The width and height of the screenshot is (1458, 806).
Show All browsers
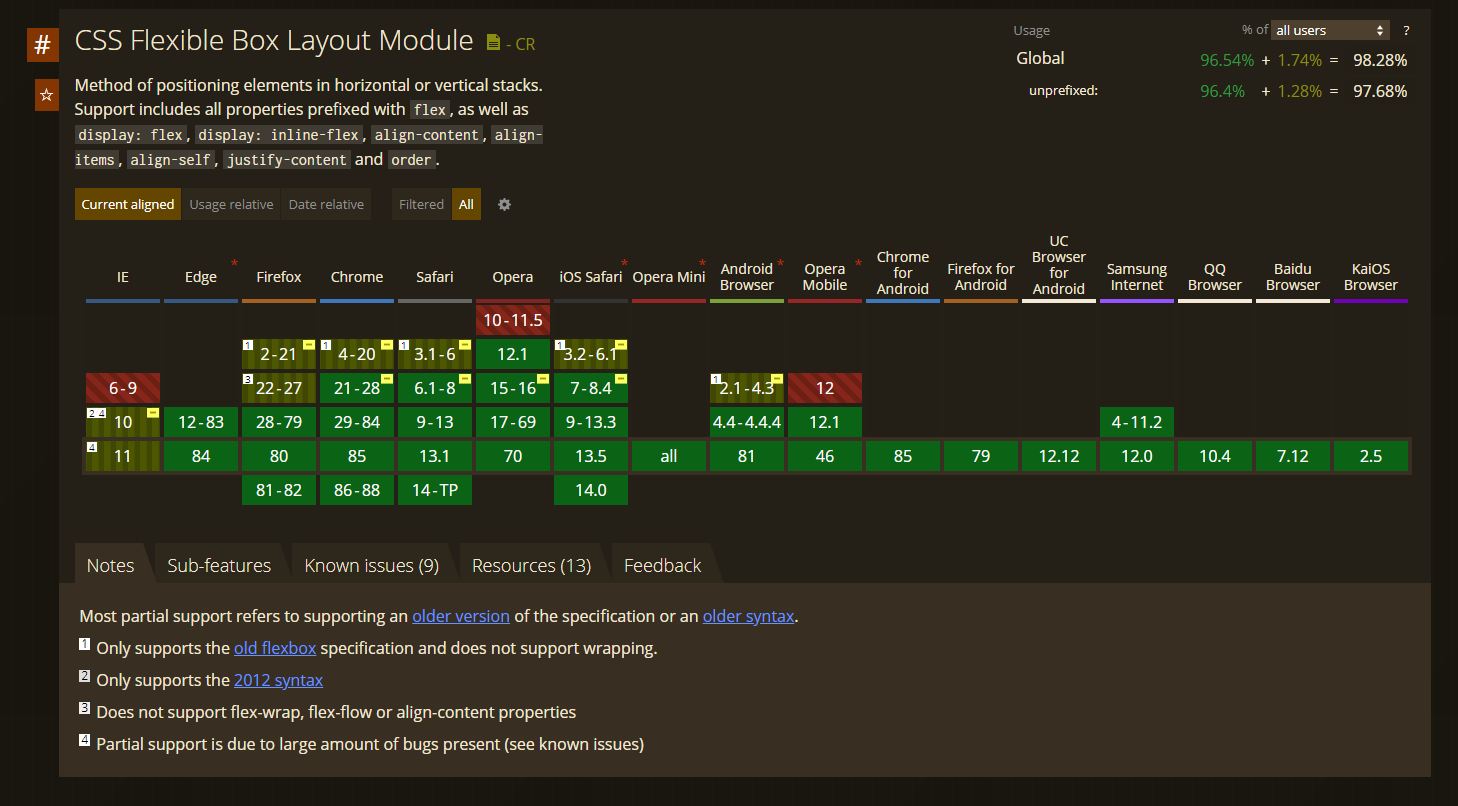[x=466, y=204]
